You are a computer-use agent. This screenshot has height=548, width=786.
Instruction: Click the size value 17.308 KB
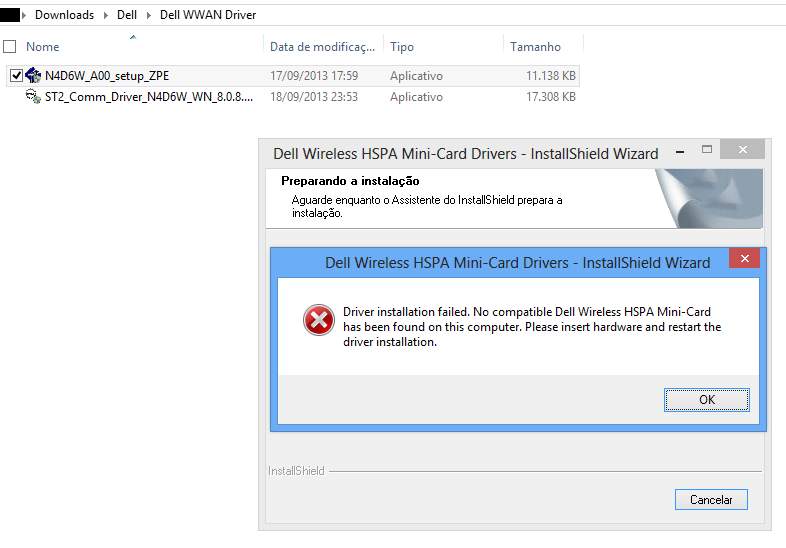point(550,97)
